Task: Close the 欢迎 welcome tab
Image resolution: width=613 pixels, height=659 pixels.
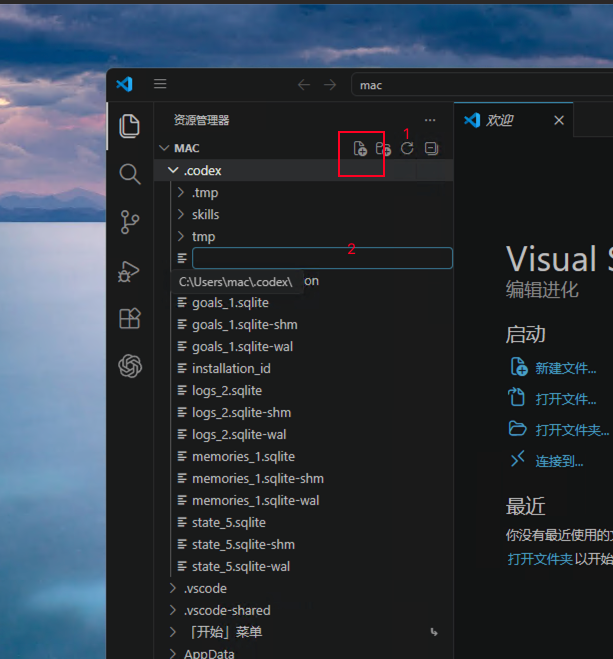Action: click(559, 121)
